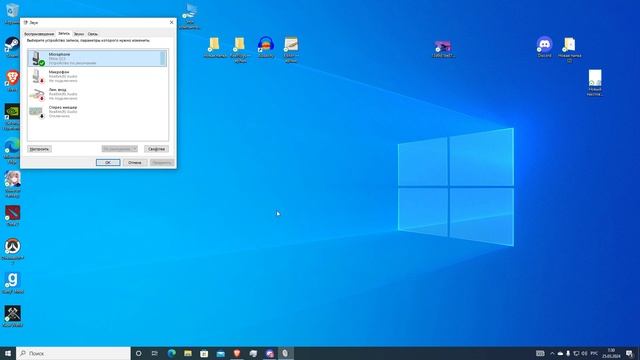Switch to the active Sound dialog taskbar icon
This screenshot has width=640, height=360.
(285, 353)
